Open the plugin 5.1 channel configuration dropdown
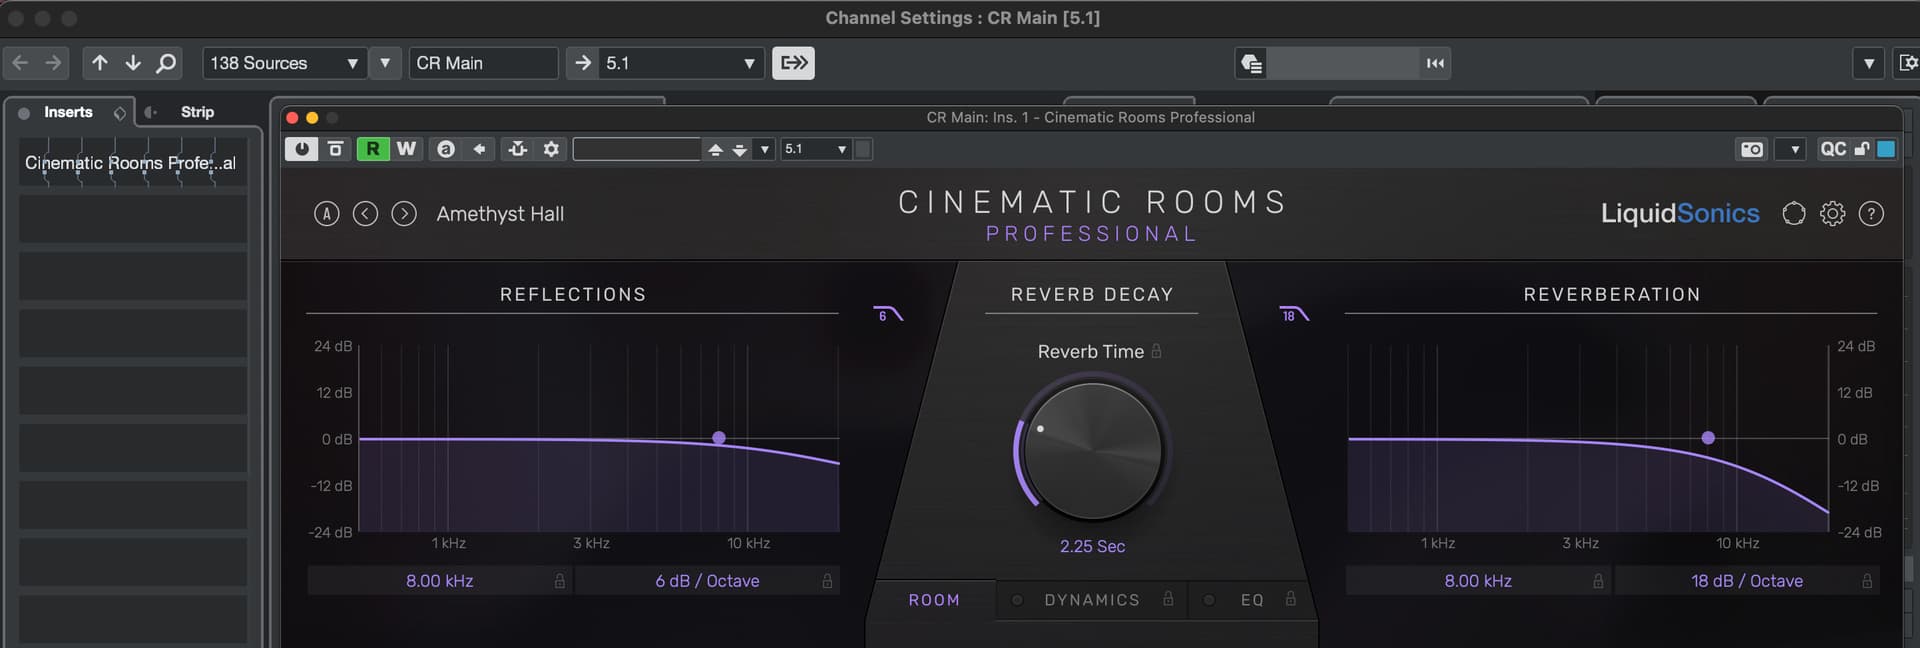Viewport: 1920px width, 648px height. (816, 149)
